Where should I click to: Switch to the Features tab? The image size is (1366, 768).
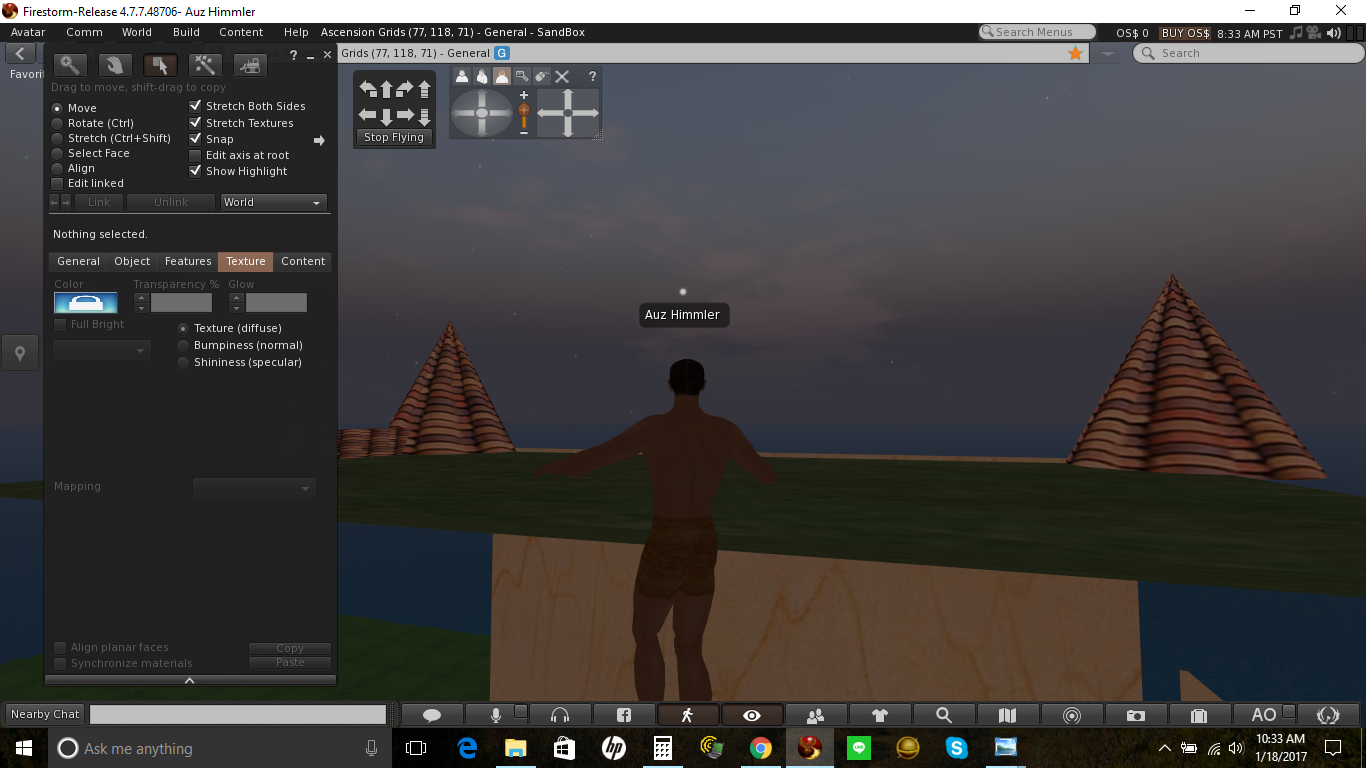point(188,261)
